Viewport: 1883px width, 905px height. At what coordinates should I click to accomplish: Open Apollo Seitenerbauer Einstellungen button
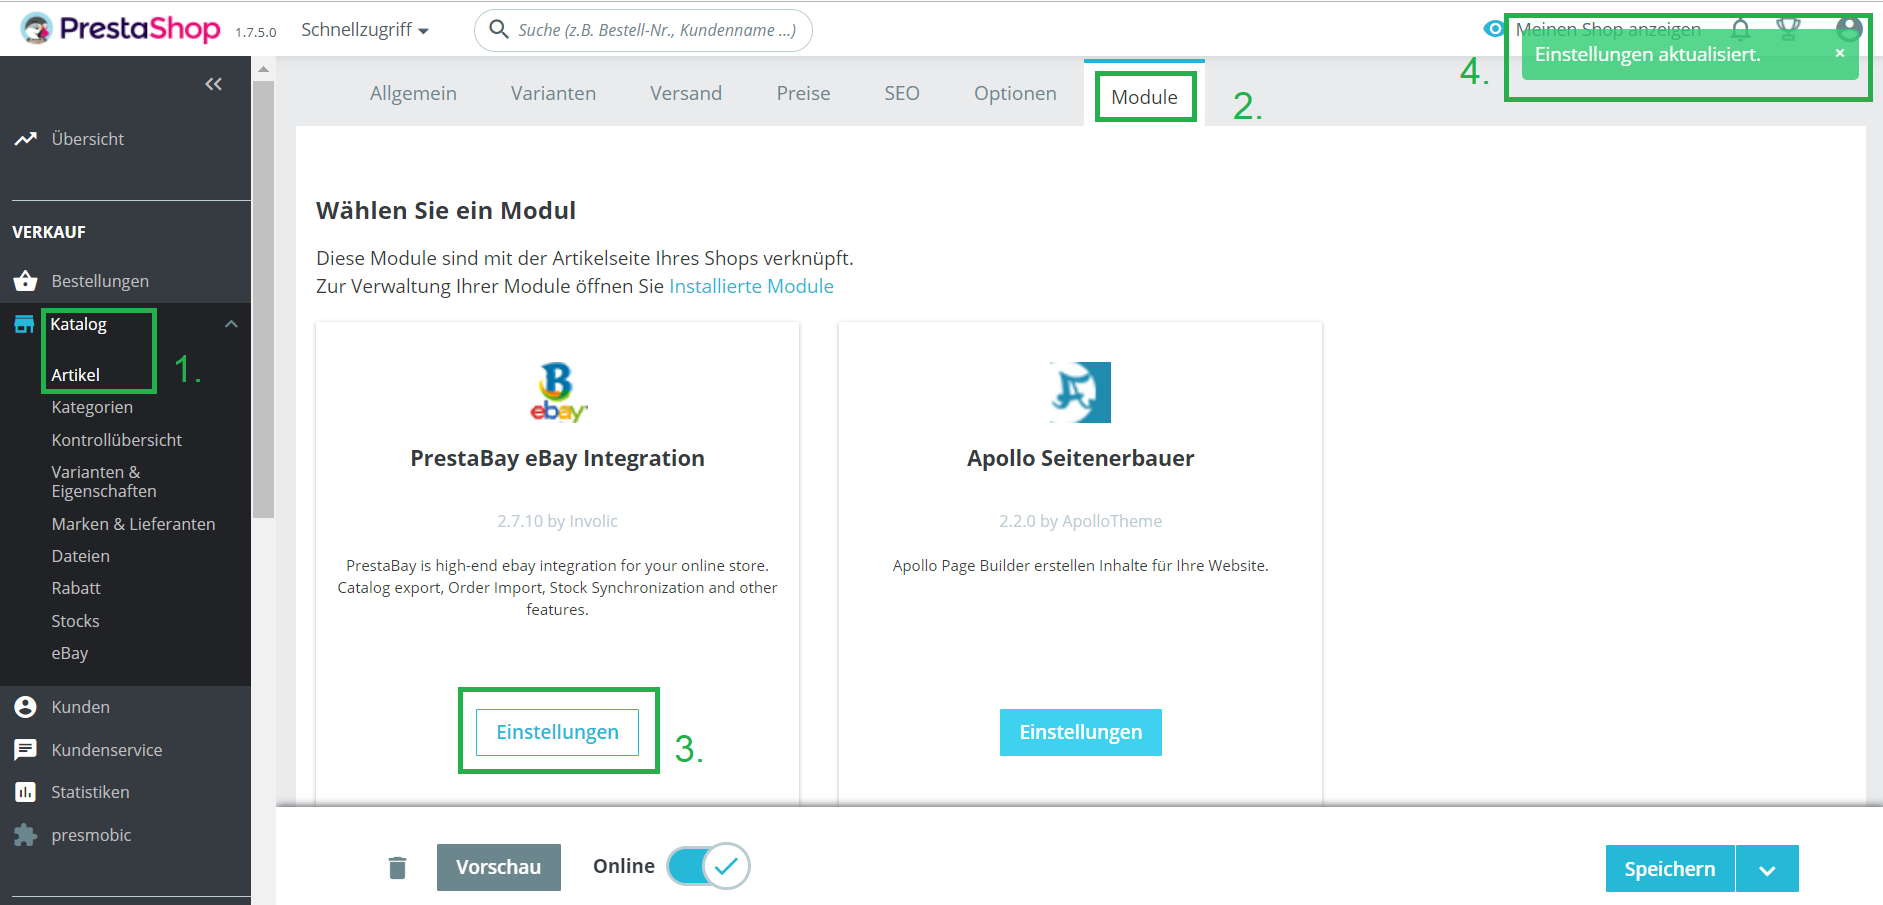[1081, 732]
